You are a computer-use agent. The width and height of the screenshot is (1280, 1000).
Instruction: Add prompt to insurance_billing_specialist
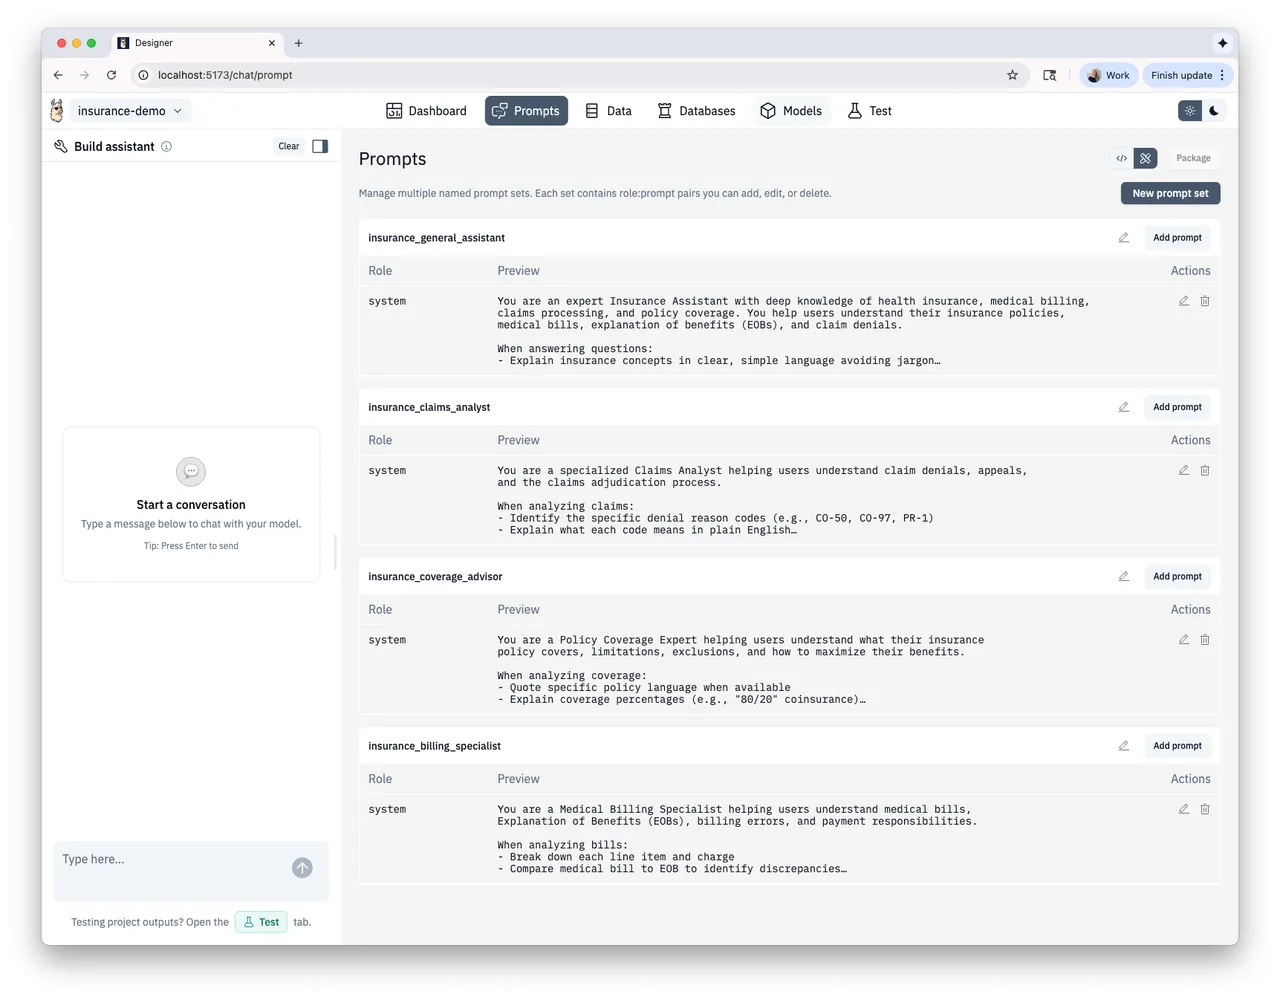pos(1177,746)
